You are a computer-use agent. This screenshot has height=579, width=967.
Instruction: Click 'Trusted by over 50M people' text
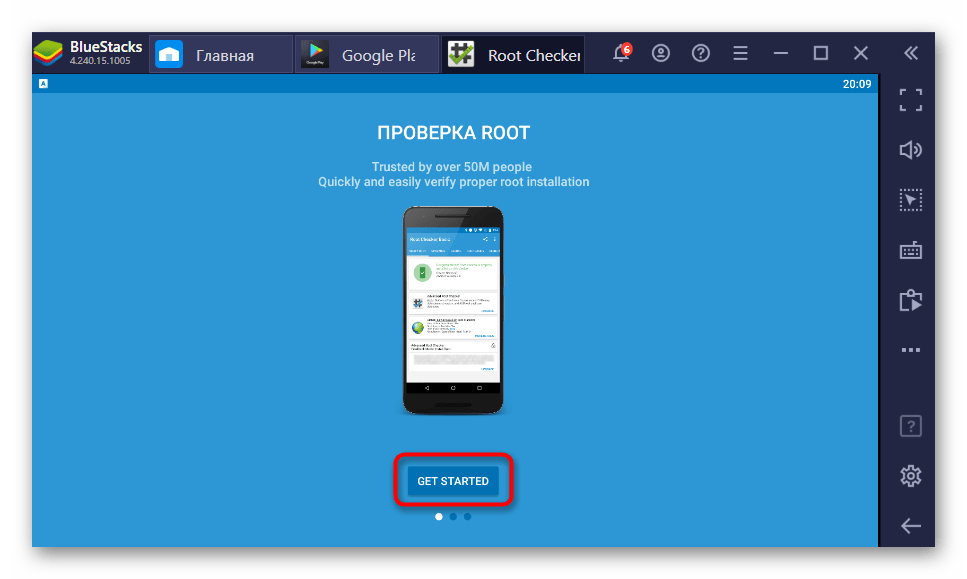point(451,166)
